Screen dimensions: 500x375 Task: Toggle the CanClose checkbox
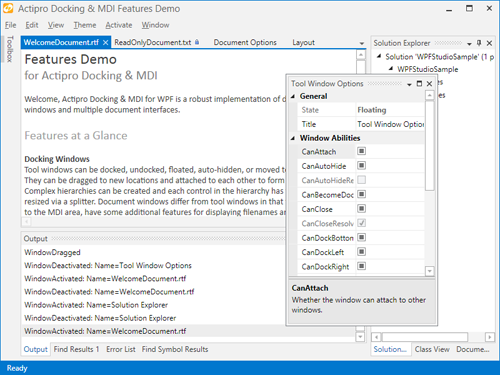point(361,209)
